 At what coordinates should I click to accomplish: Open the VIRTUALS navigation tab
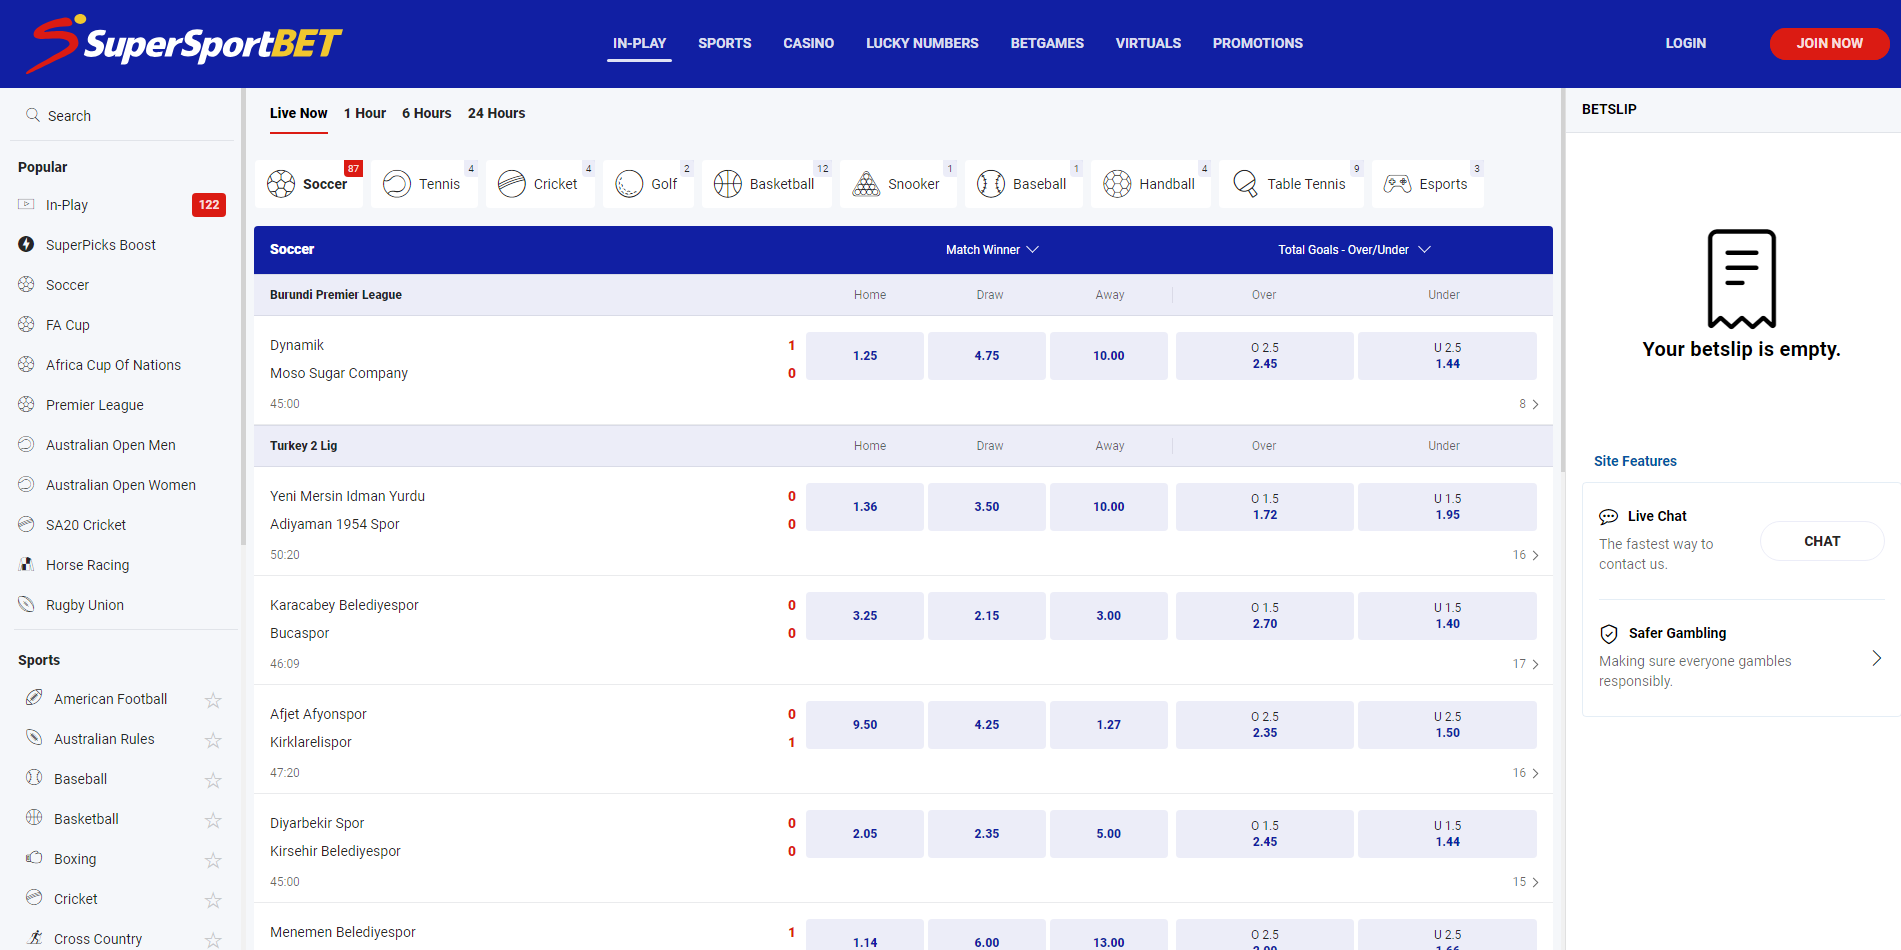pyautogui.click(x=1148, y=43)
